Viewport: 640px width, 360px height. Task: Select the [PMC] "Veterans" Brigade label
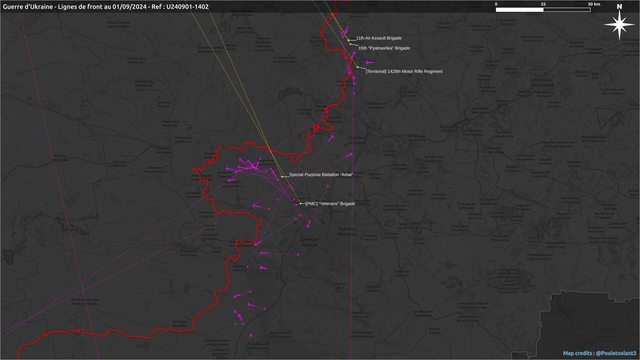tap(330, 204)
